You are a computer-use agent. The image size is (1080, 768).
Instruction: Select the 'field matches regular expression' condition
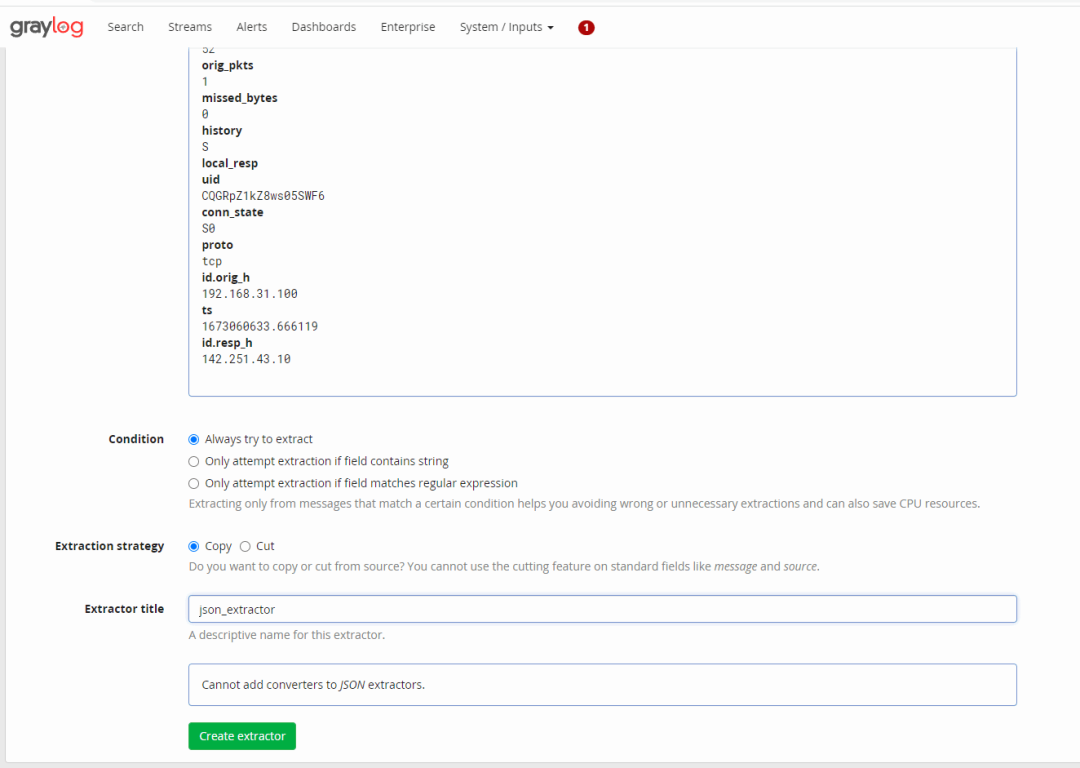coord(194,483)
